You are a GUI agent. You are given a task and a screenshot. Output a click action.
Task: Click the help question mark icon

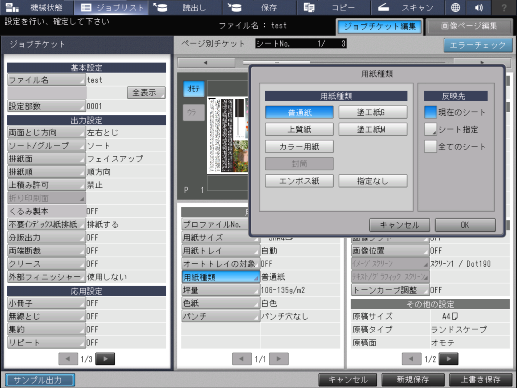click(x=504, y=7)
